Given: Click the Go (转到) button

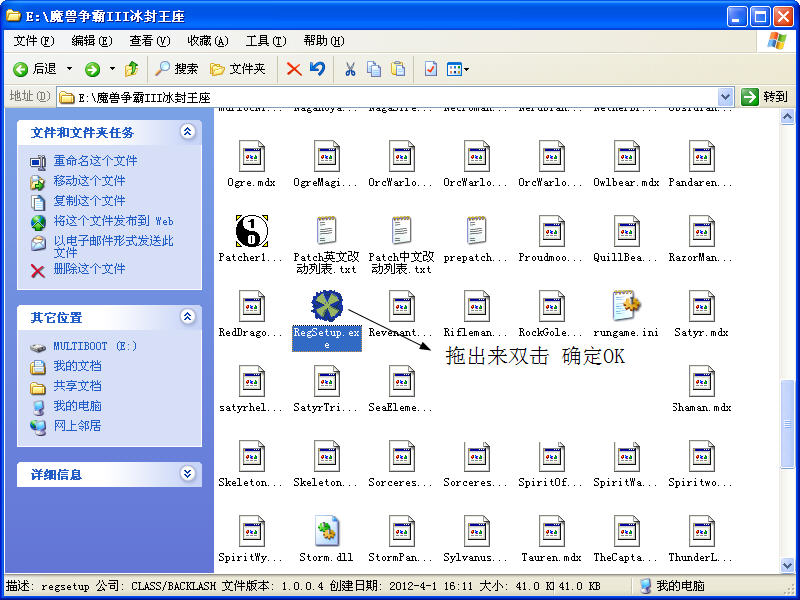Looking at the screenshot, I should click(x=764, y=96).
